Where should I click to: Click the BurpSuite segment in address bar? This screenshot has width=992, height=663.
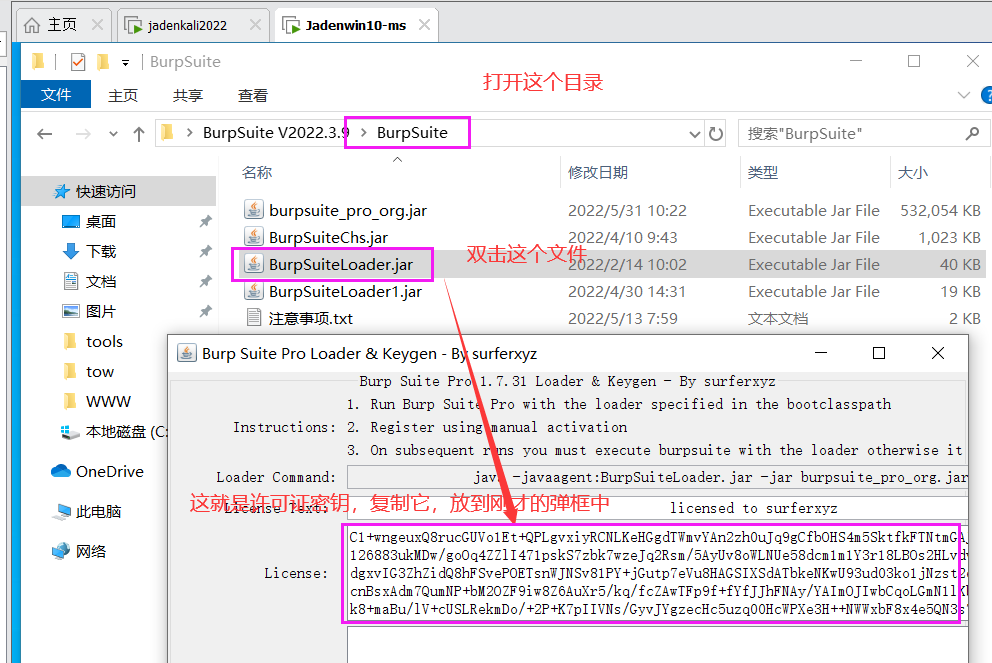click(x=412, y=133)
